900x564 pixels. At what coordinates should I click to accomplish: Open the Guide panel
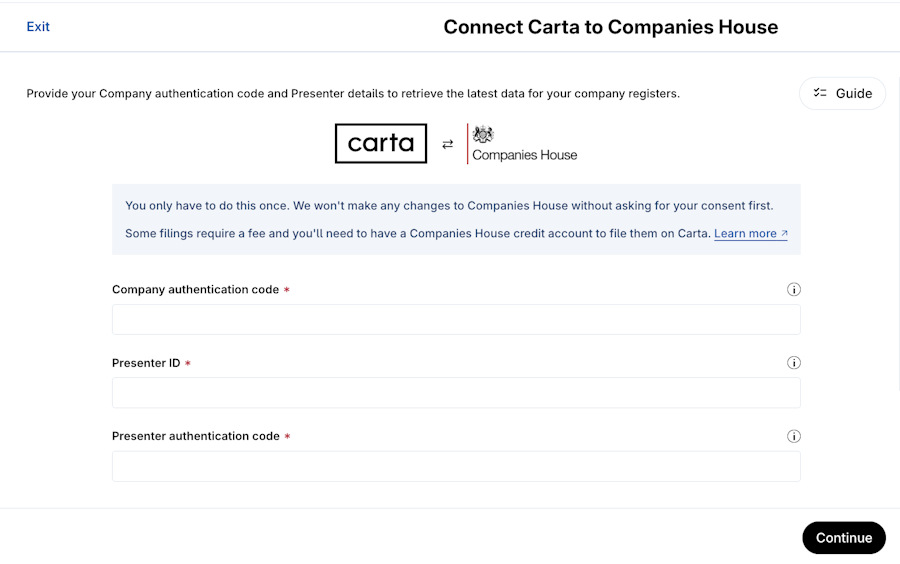pyautogui.click(x=842, y=93)
